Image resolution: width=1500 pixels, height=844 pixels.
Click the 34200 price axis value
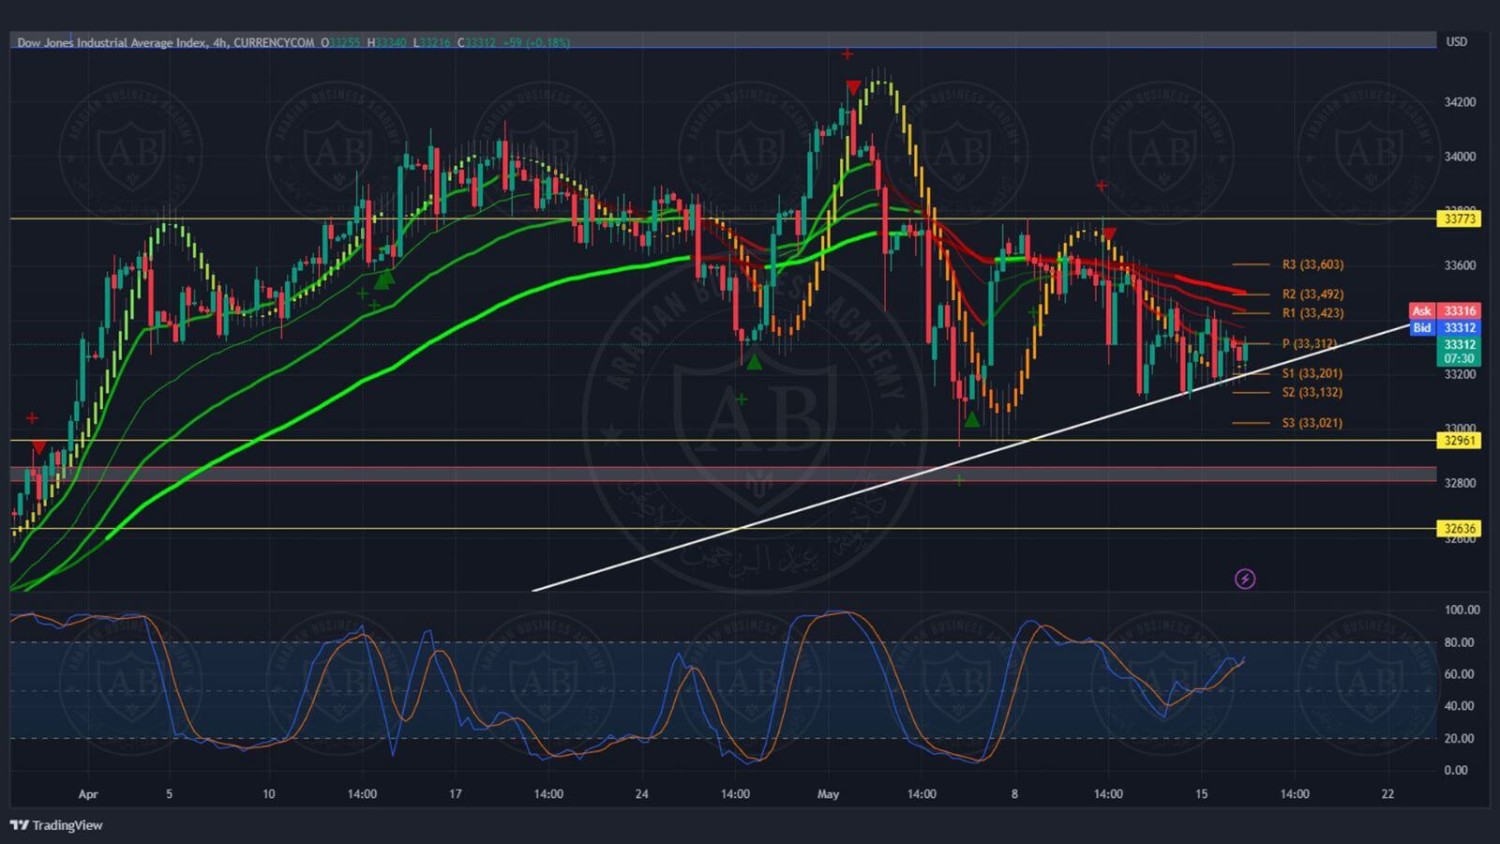pyautogui.click(x=1460, y=102)
